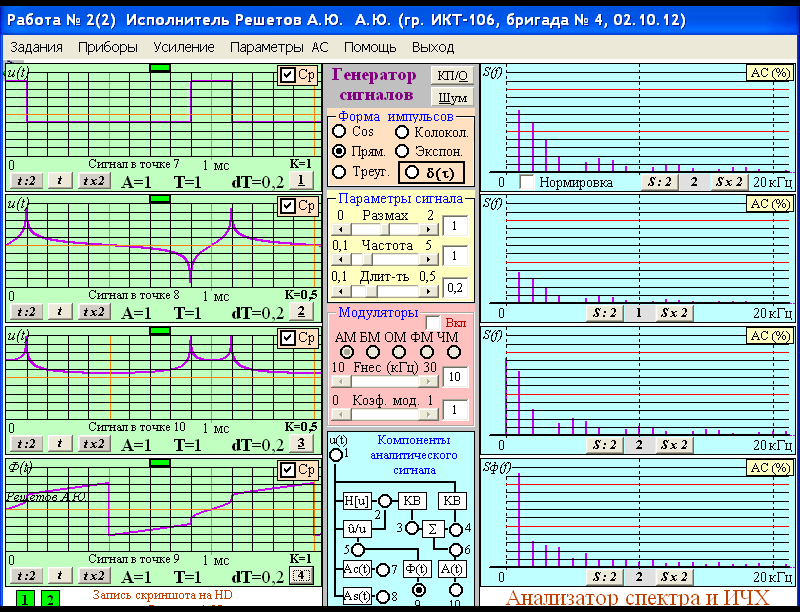Select the ФМ modulation type

[427, 352]
